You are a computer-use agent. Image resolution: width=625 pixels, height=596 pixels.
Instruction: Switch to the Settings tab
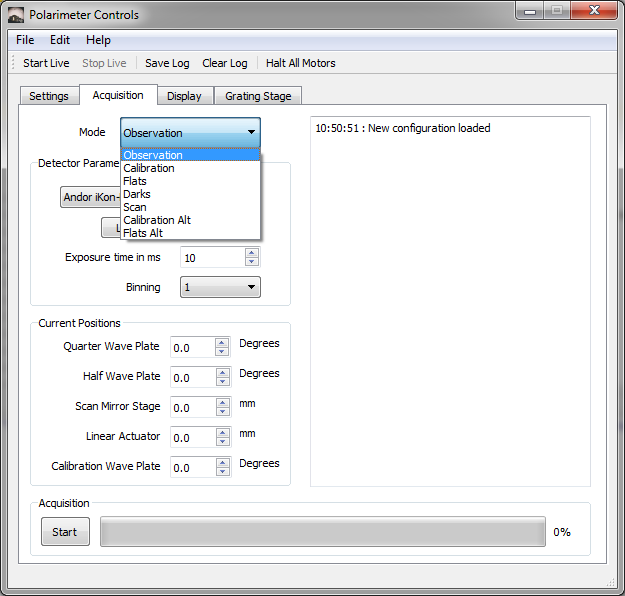click(49, 96)
